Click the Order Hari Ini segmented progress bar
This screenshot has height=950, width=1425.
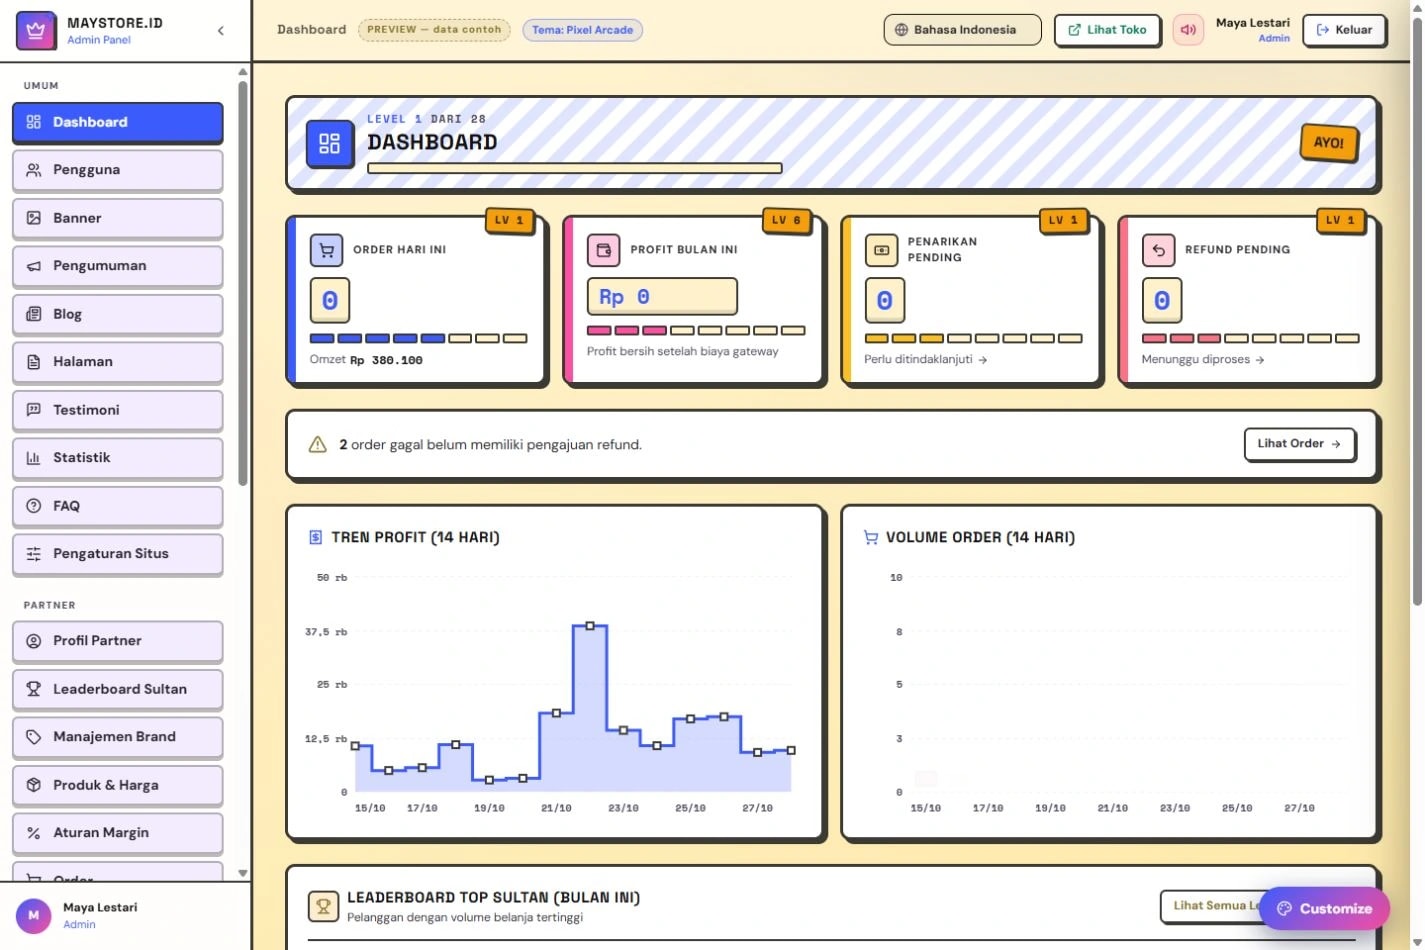(418, 339)
